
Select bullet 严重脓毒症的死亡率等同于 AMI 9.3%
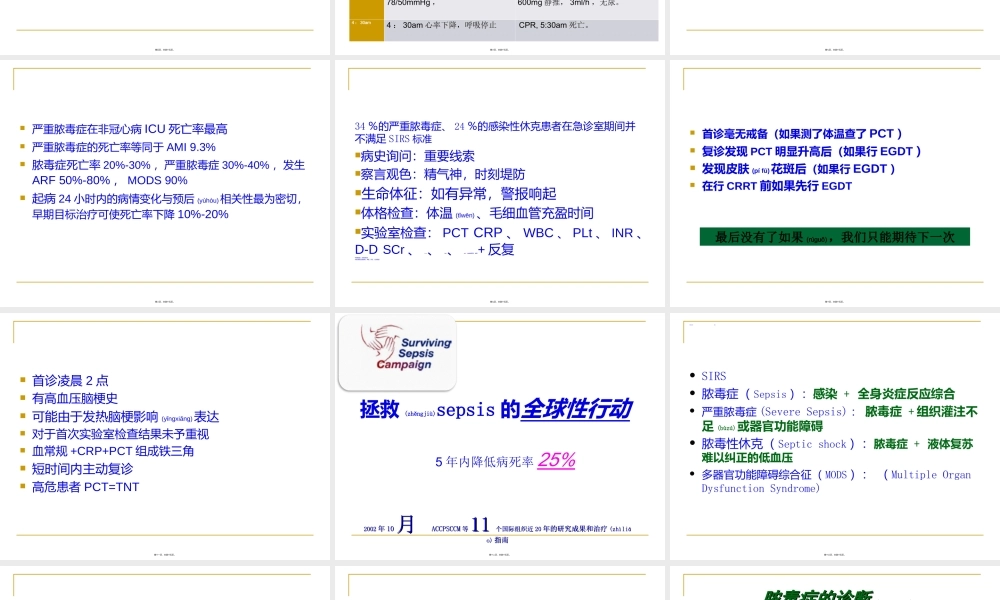point(124,147)
